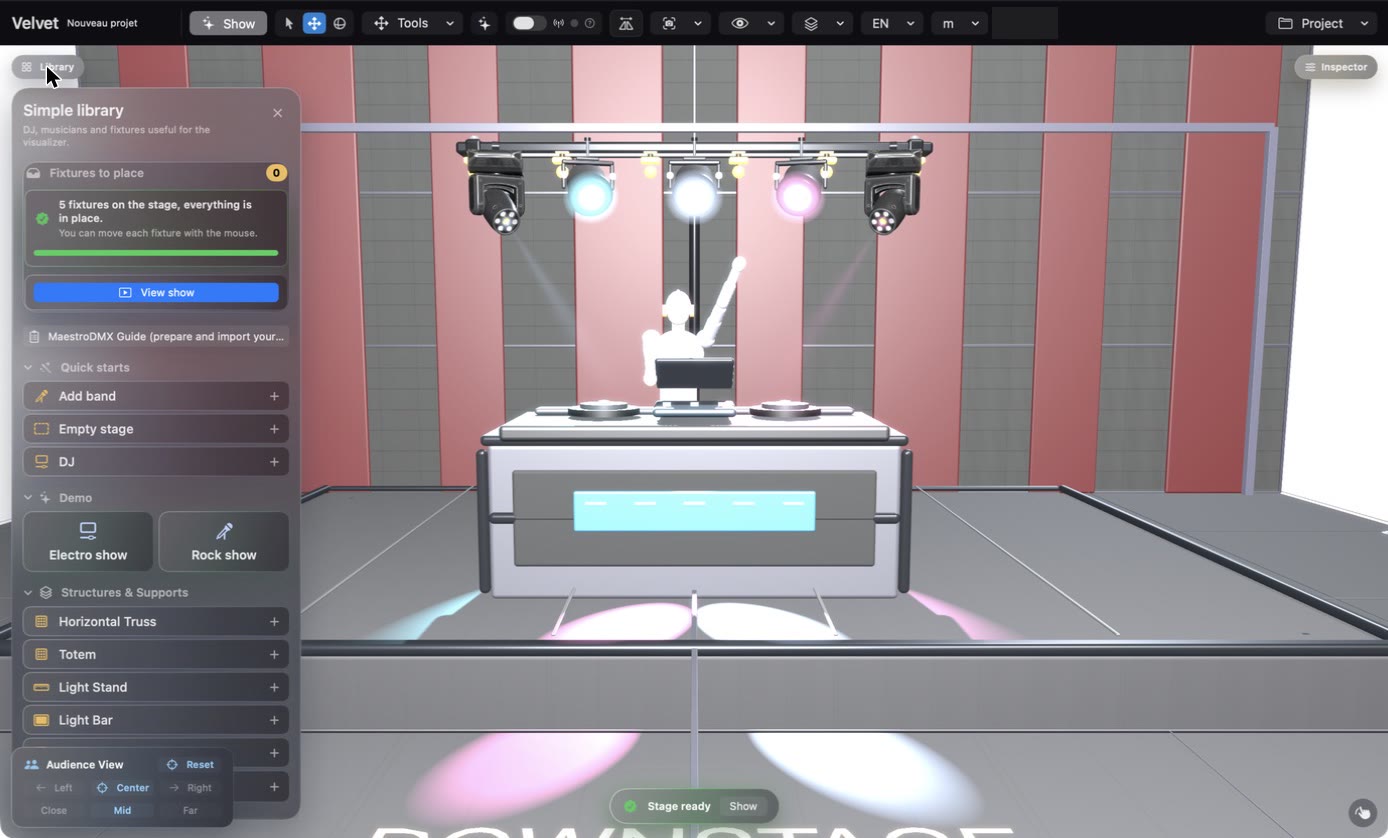The height and width of the screenshot is (838, 1388).
Task: Add a Light Stand via plus icon
Action: click(x=274, y=688)
